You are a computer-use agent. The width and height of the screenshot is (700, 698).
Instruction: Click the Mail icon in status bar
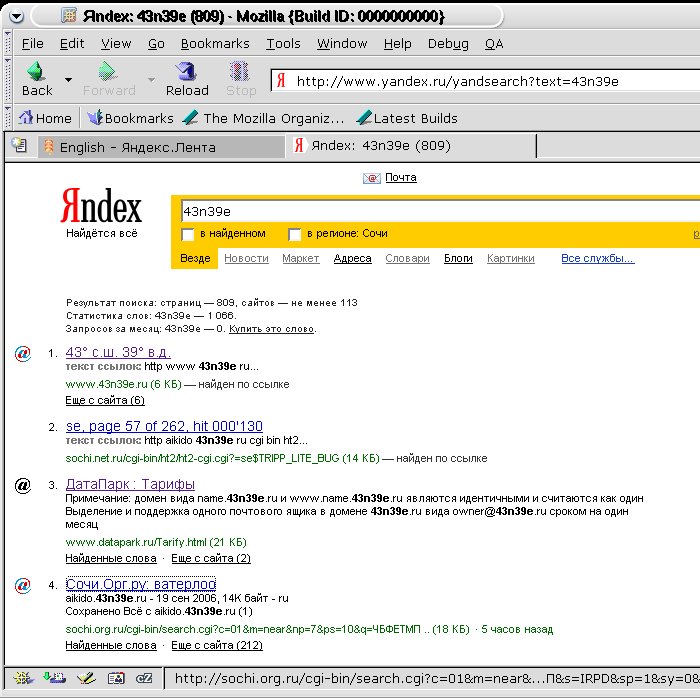click(x=54, y=678)
